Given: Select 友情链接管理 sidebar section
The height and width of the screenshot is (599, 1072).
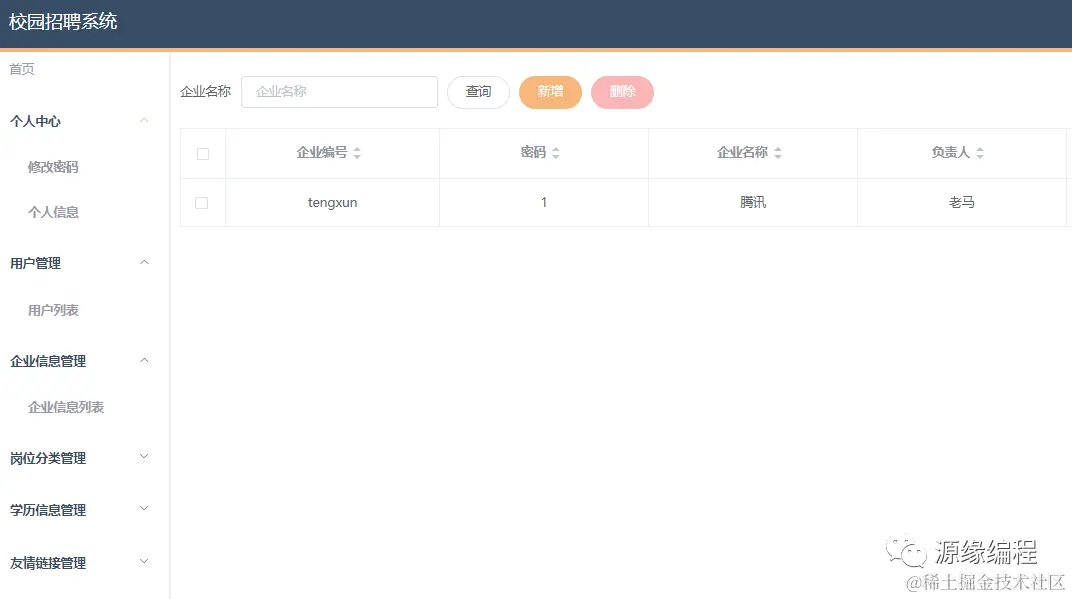Looking at the screenshot, I should coord(48,563).
